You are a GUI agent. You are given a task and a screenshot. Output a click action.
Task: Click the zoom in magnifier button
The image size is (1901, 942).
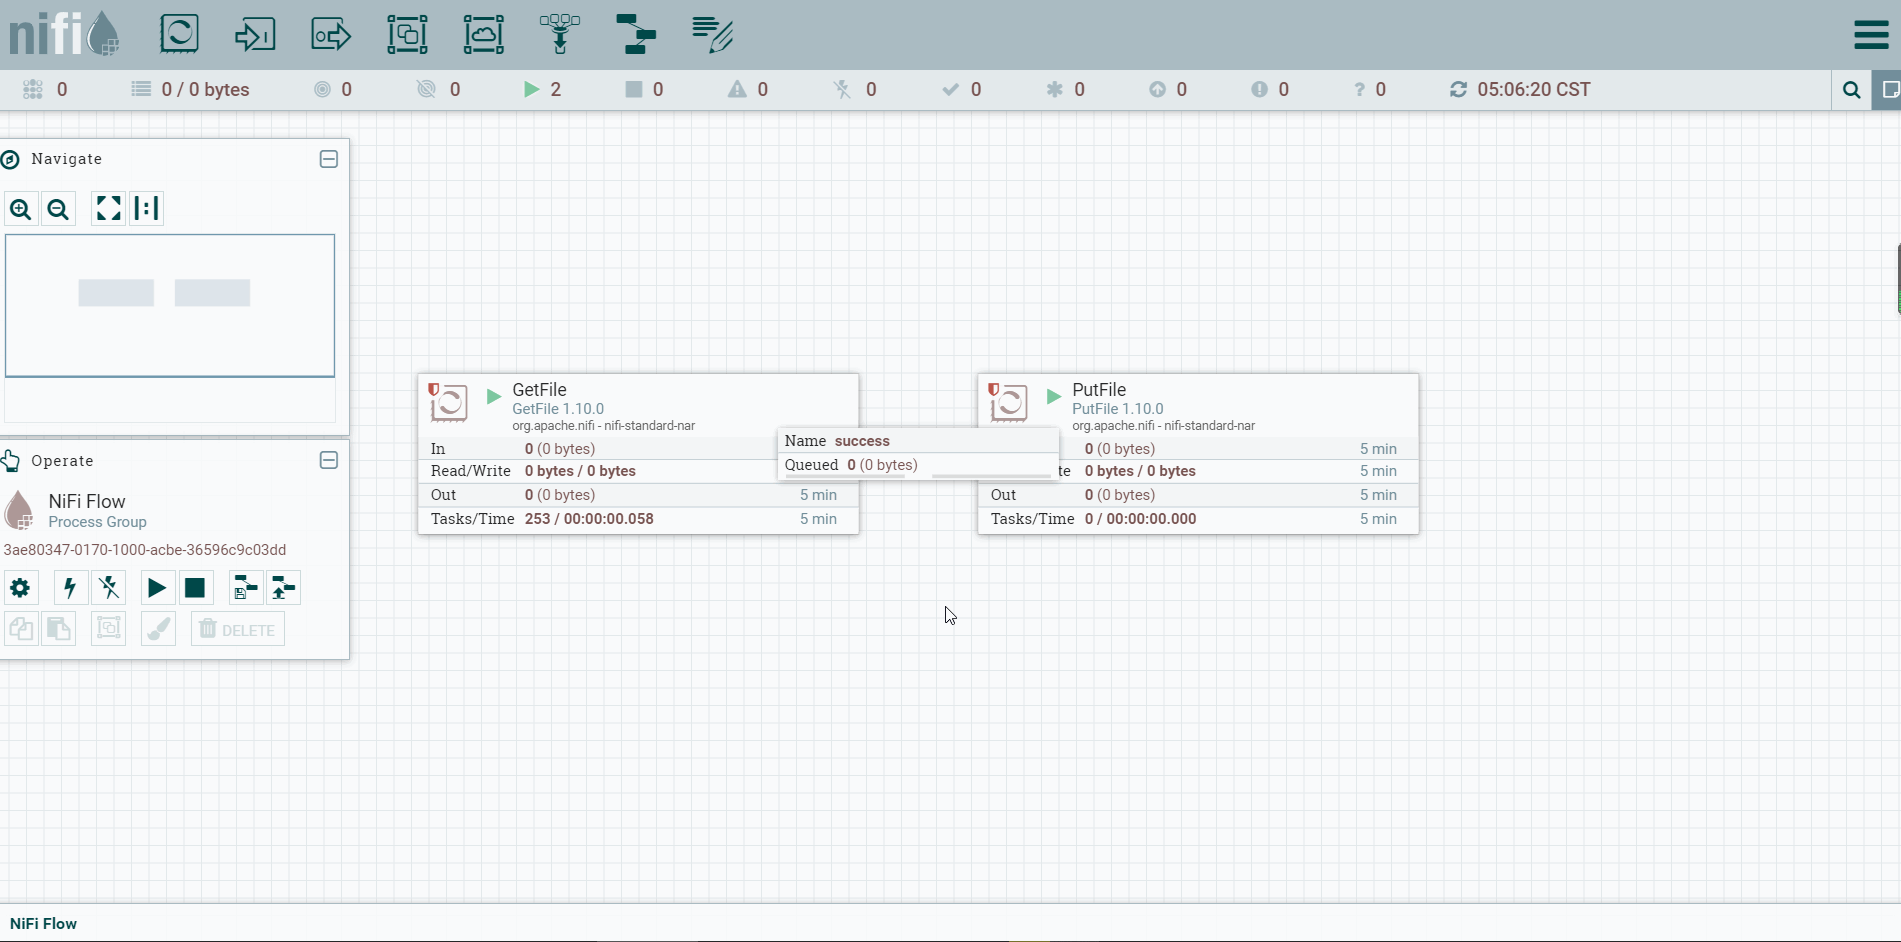pyautogui.click(x=20, y=209)
